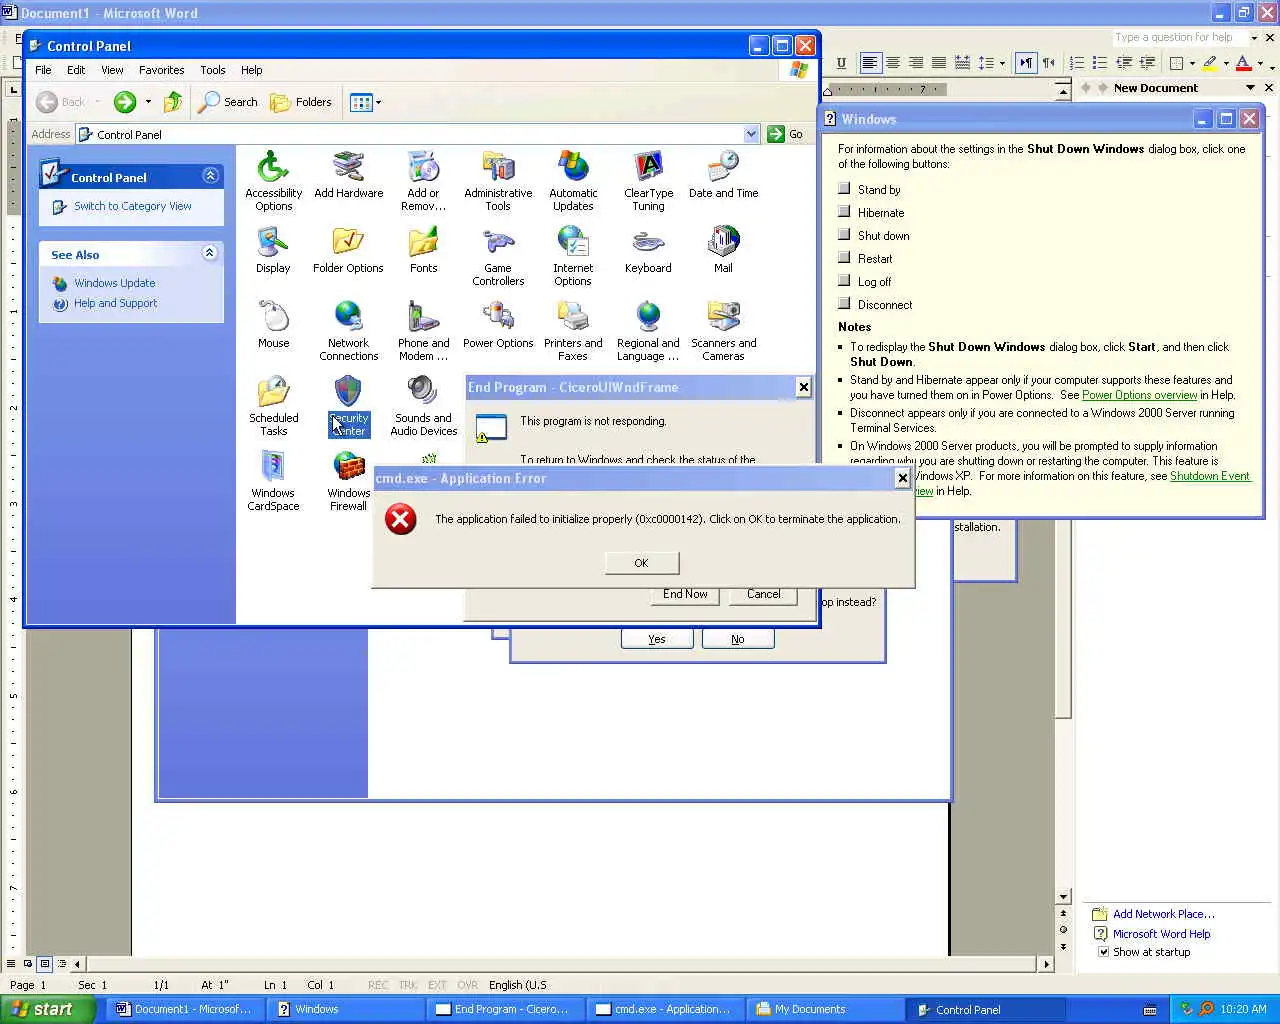Toggle Show at startup checkbox
The image size is (1280, 1024).
(x=1104, y=952)
